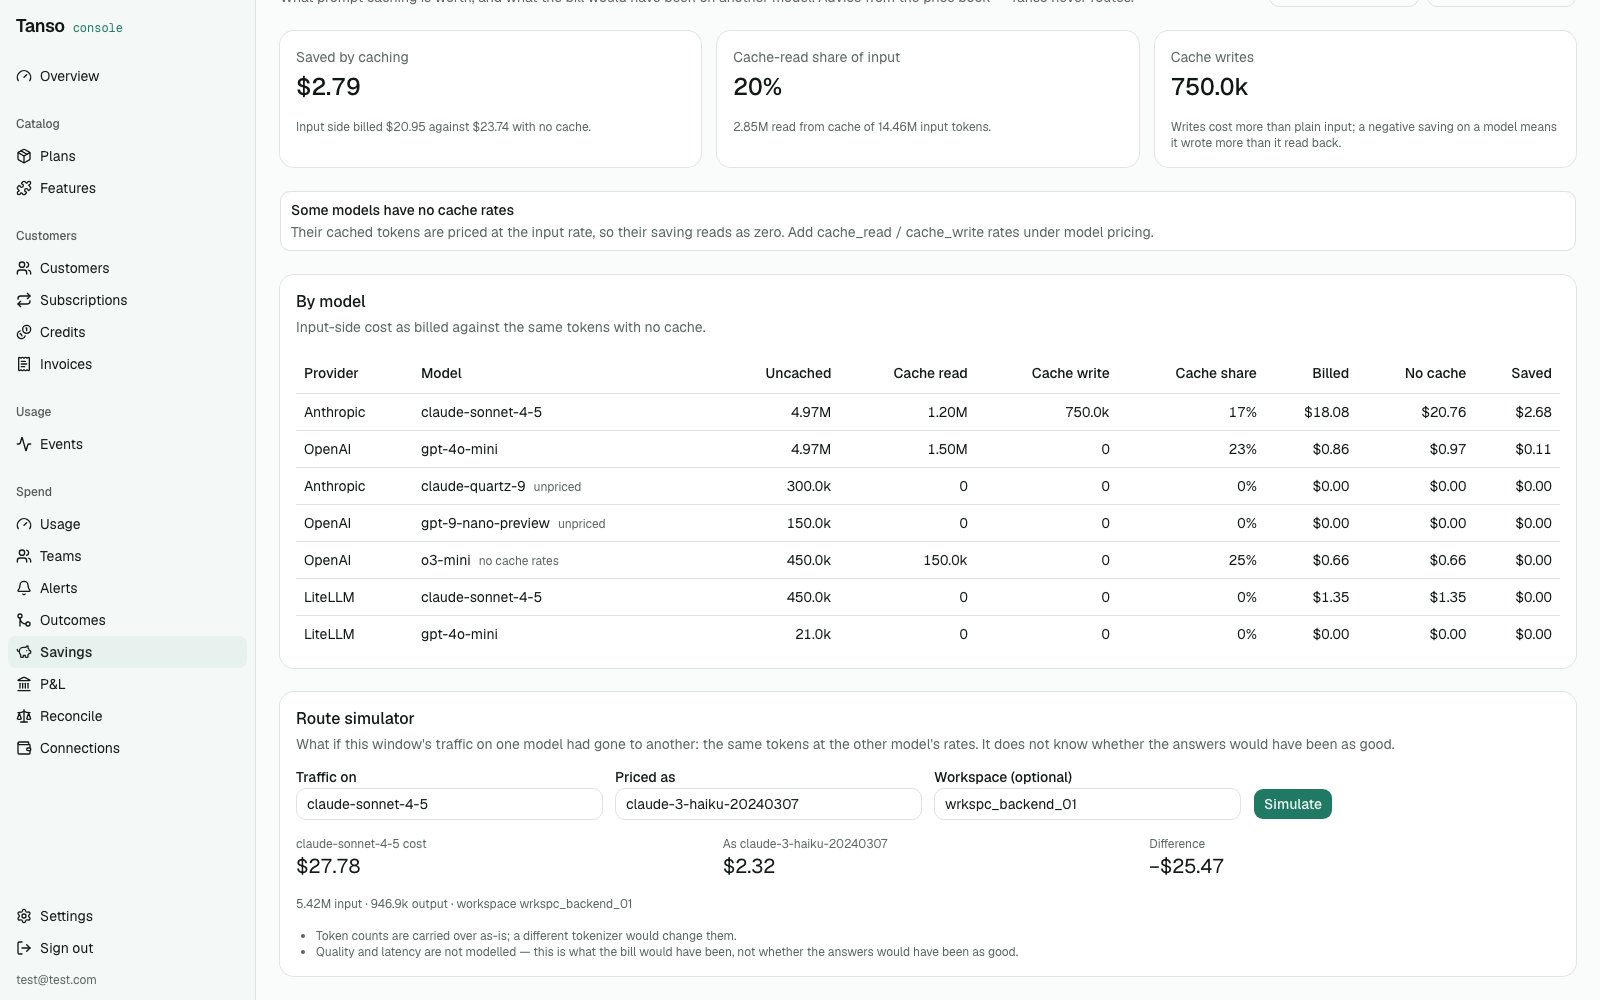Select the claude-quartz-9 model cell
Screen dimensions: 1600x1000
click(x=473, y=486)
